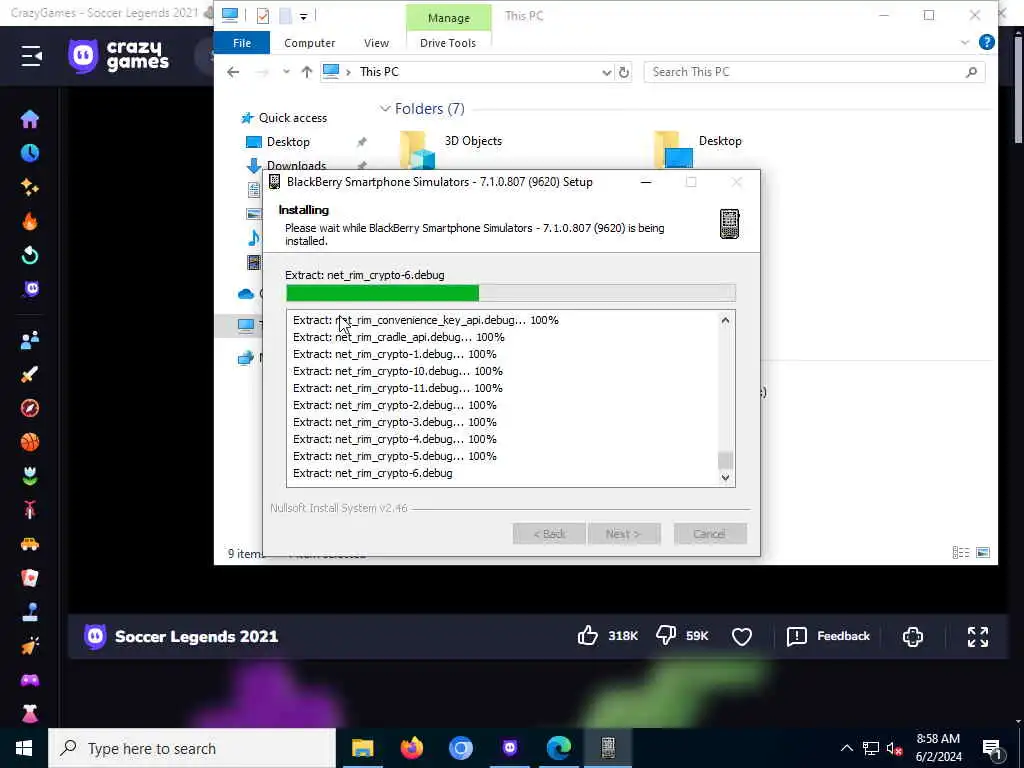1024x768 pixels.
Task: Click Cancel in BlackBerry Setup
Action: (710, 534)
